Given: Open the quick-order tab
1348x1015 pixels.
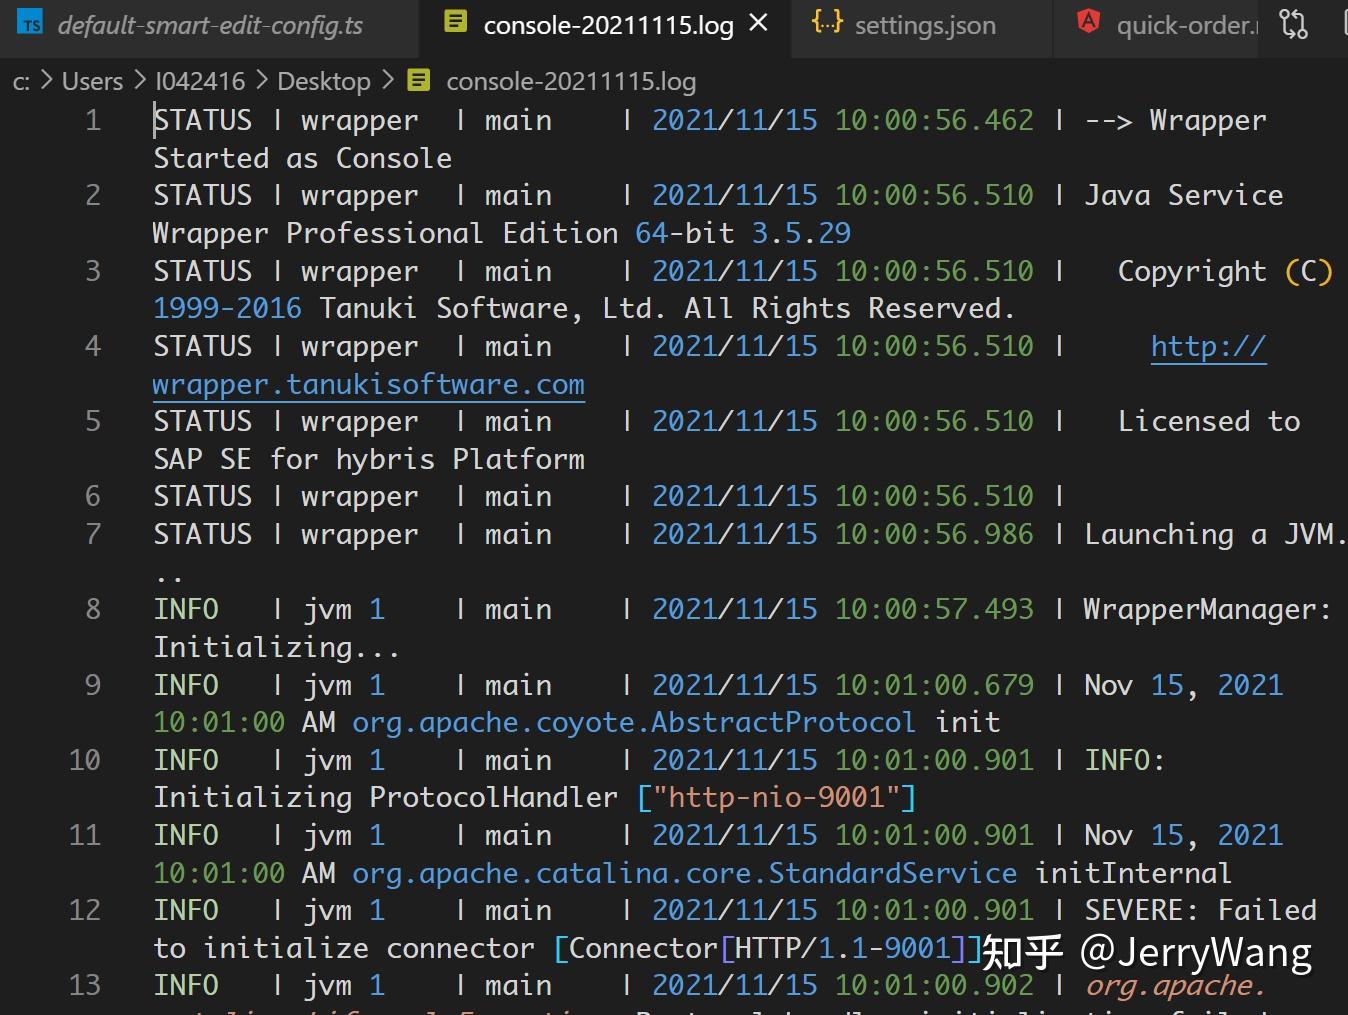Looking at the screenshot, I should [x=1185, y=25].
